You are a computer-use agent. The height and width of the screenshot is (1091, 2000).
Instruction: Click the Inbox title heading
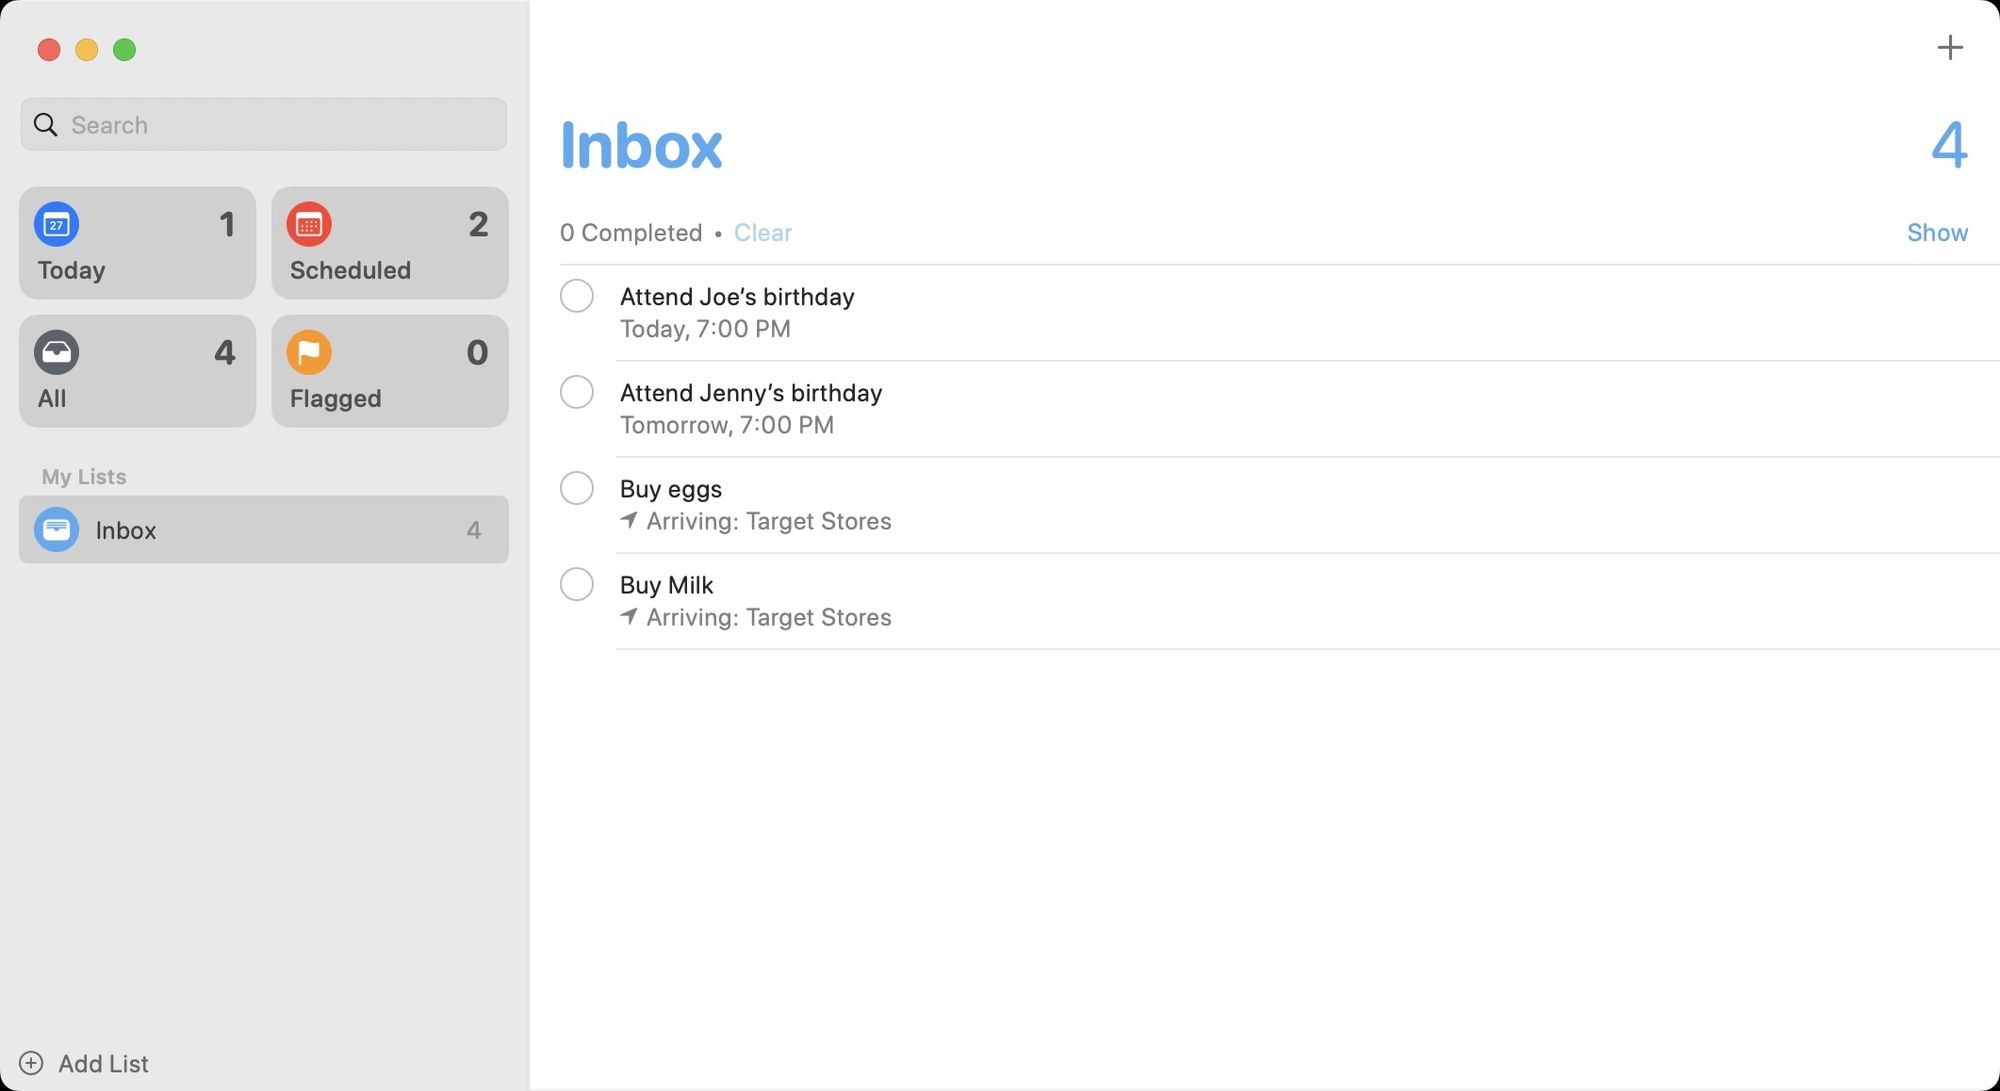click(642, 145)
